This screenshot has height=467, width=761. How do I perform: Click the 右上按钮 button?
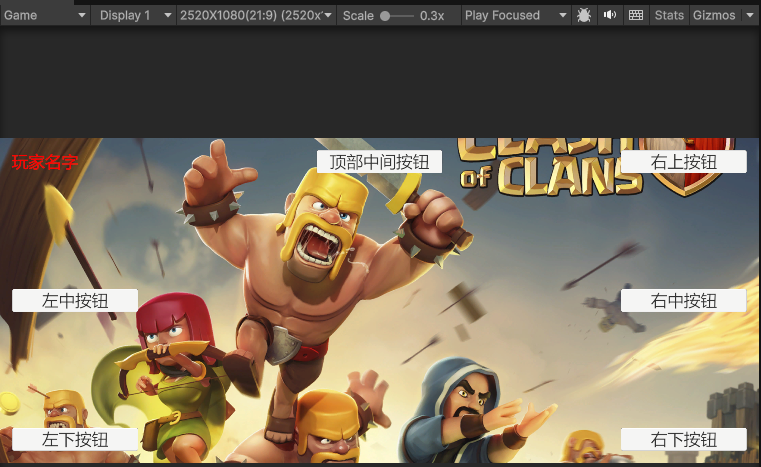click(683, 162)
